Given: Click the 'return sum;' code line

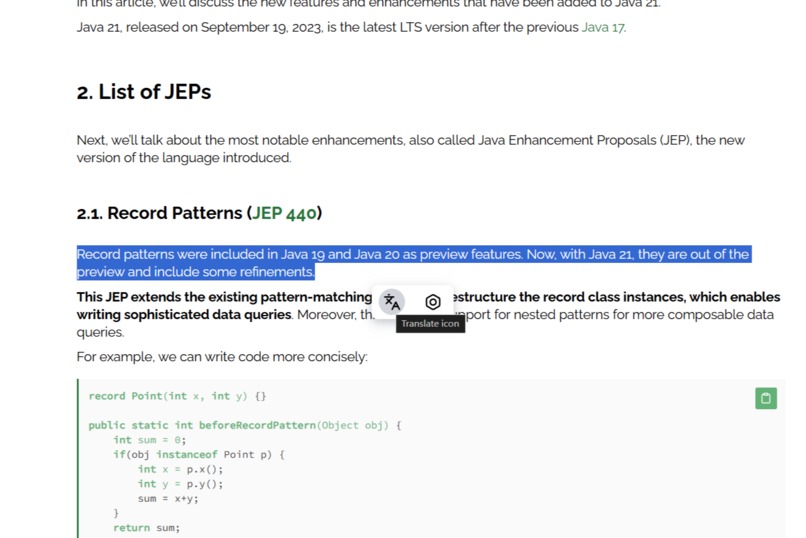Looking at the screenshot, I should 146,528.
